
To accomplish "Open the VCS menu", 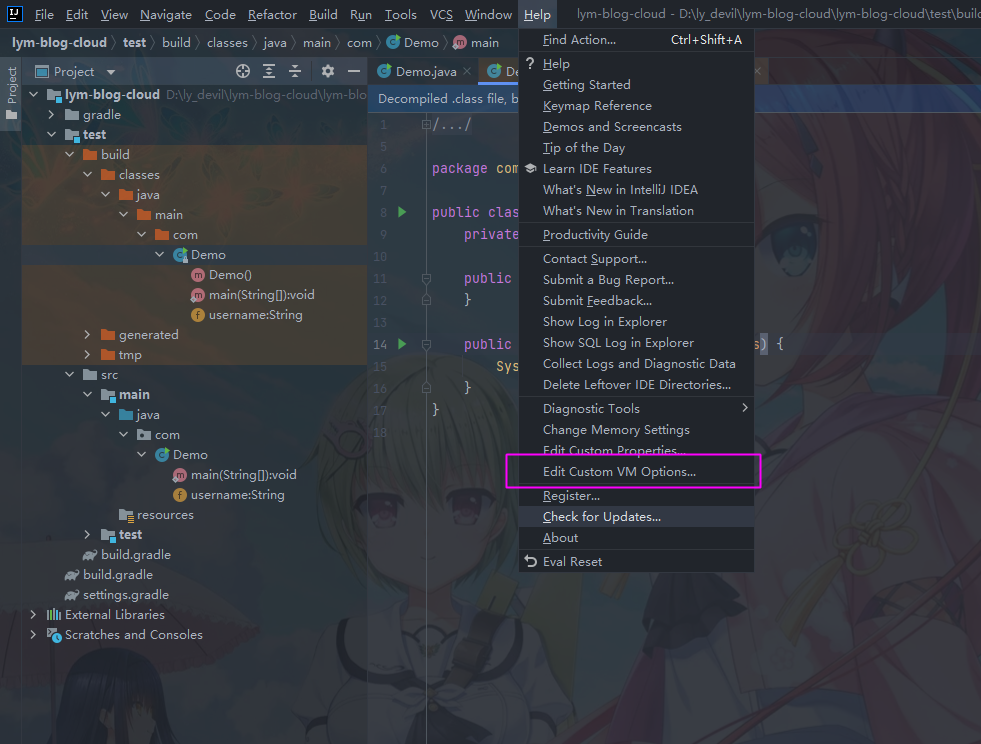I will [441, 14].
